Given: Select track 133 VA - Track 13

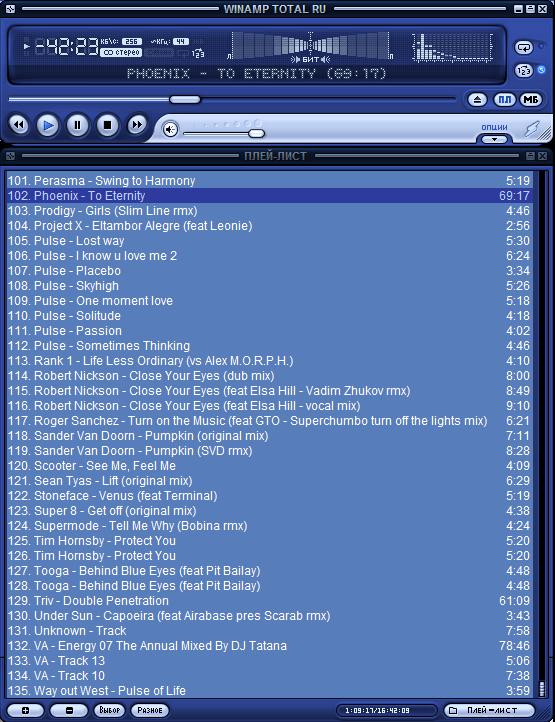Looking at the screenshot, I should click(269, 661).
